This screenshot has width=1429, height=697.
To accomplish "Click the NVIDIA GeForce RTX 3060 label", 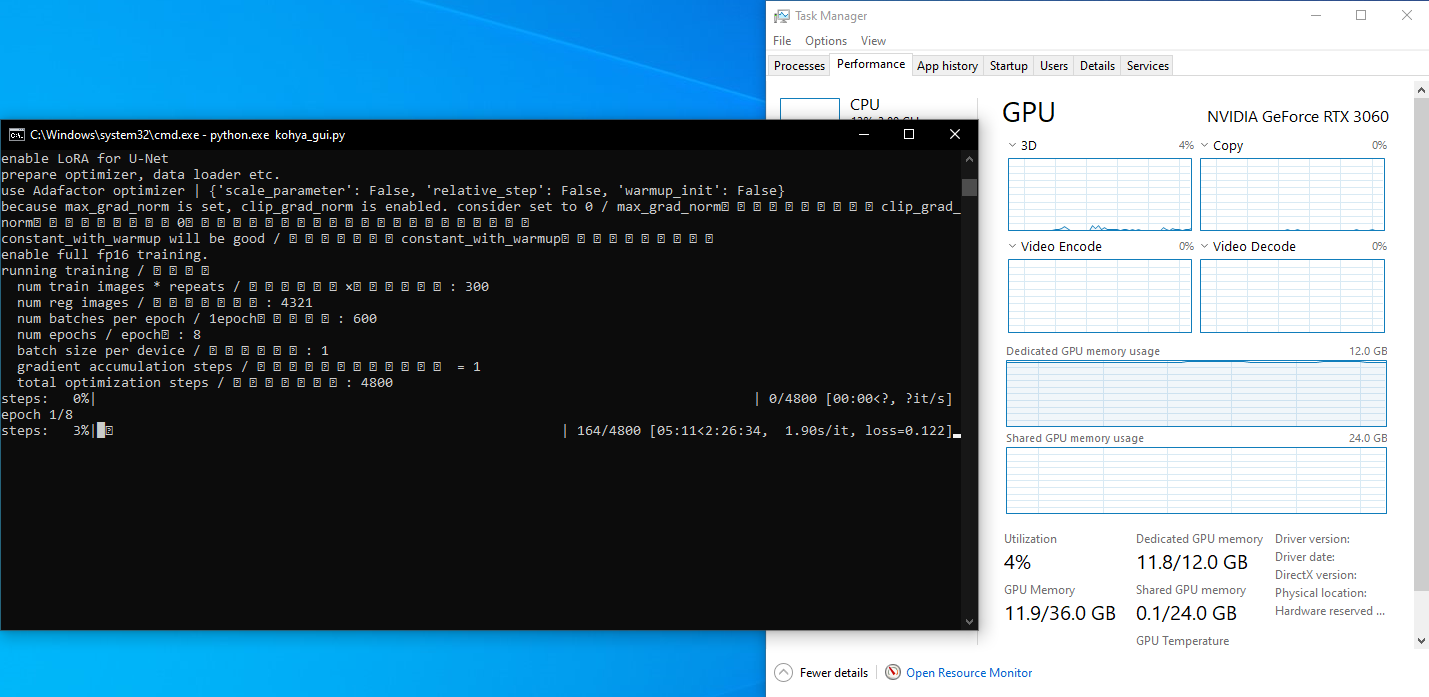I will (x=1297, y=117).
